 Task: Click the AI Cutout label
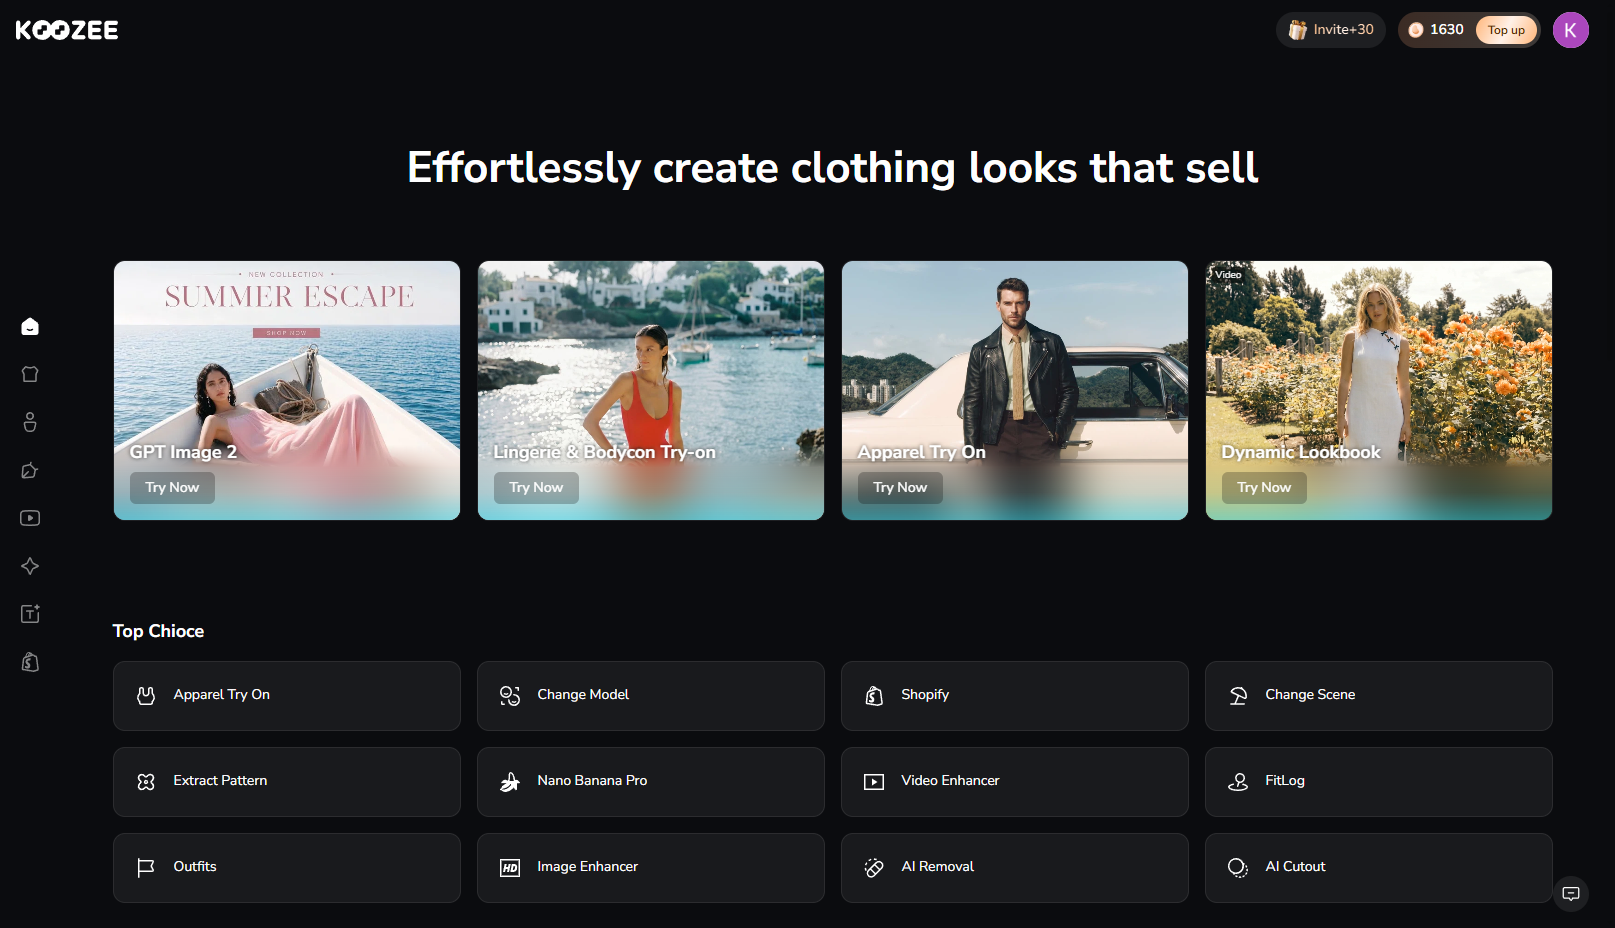coord(1295,866)
